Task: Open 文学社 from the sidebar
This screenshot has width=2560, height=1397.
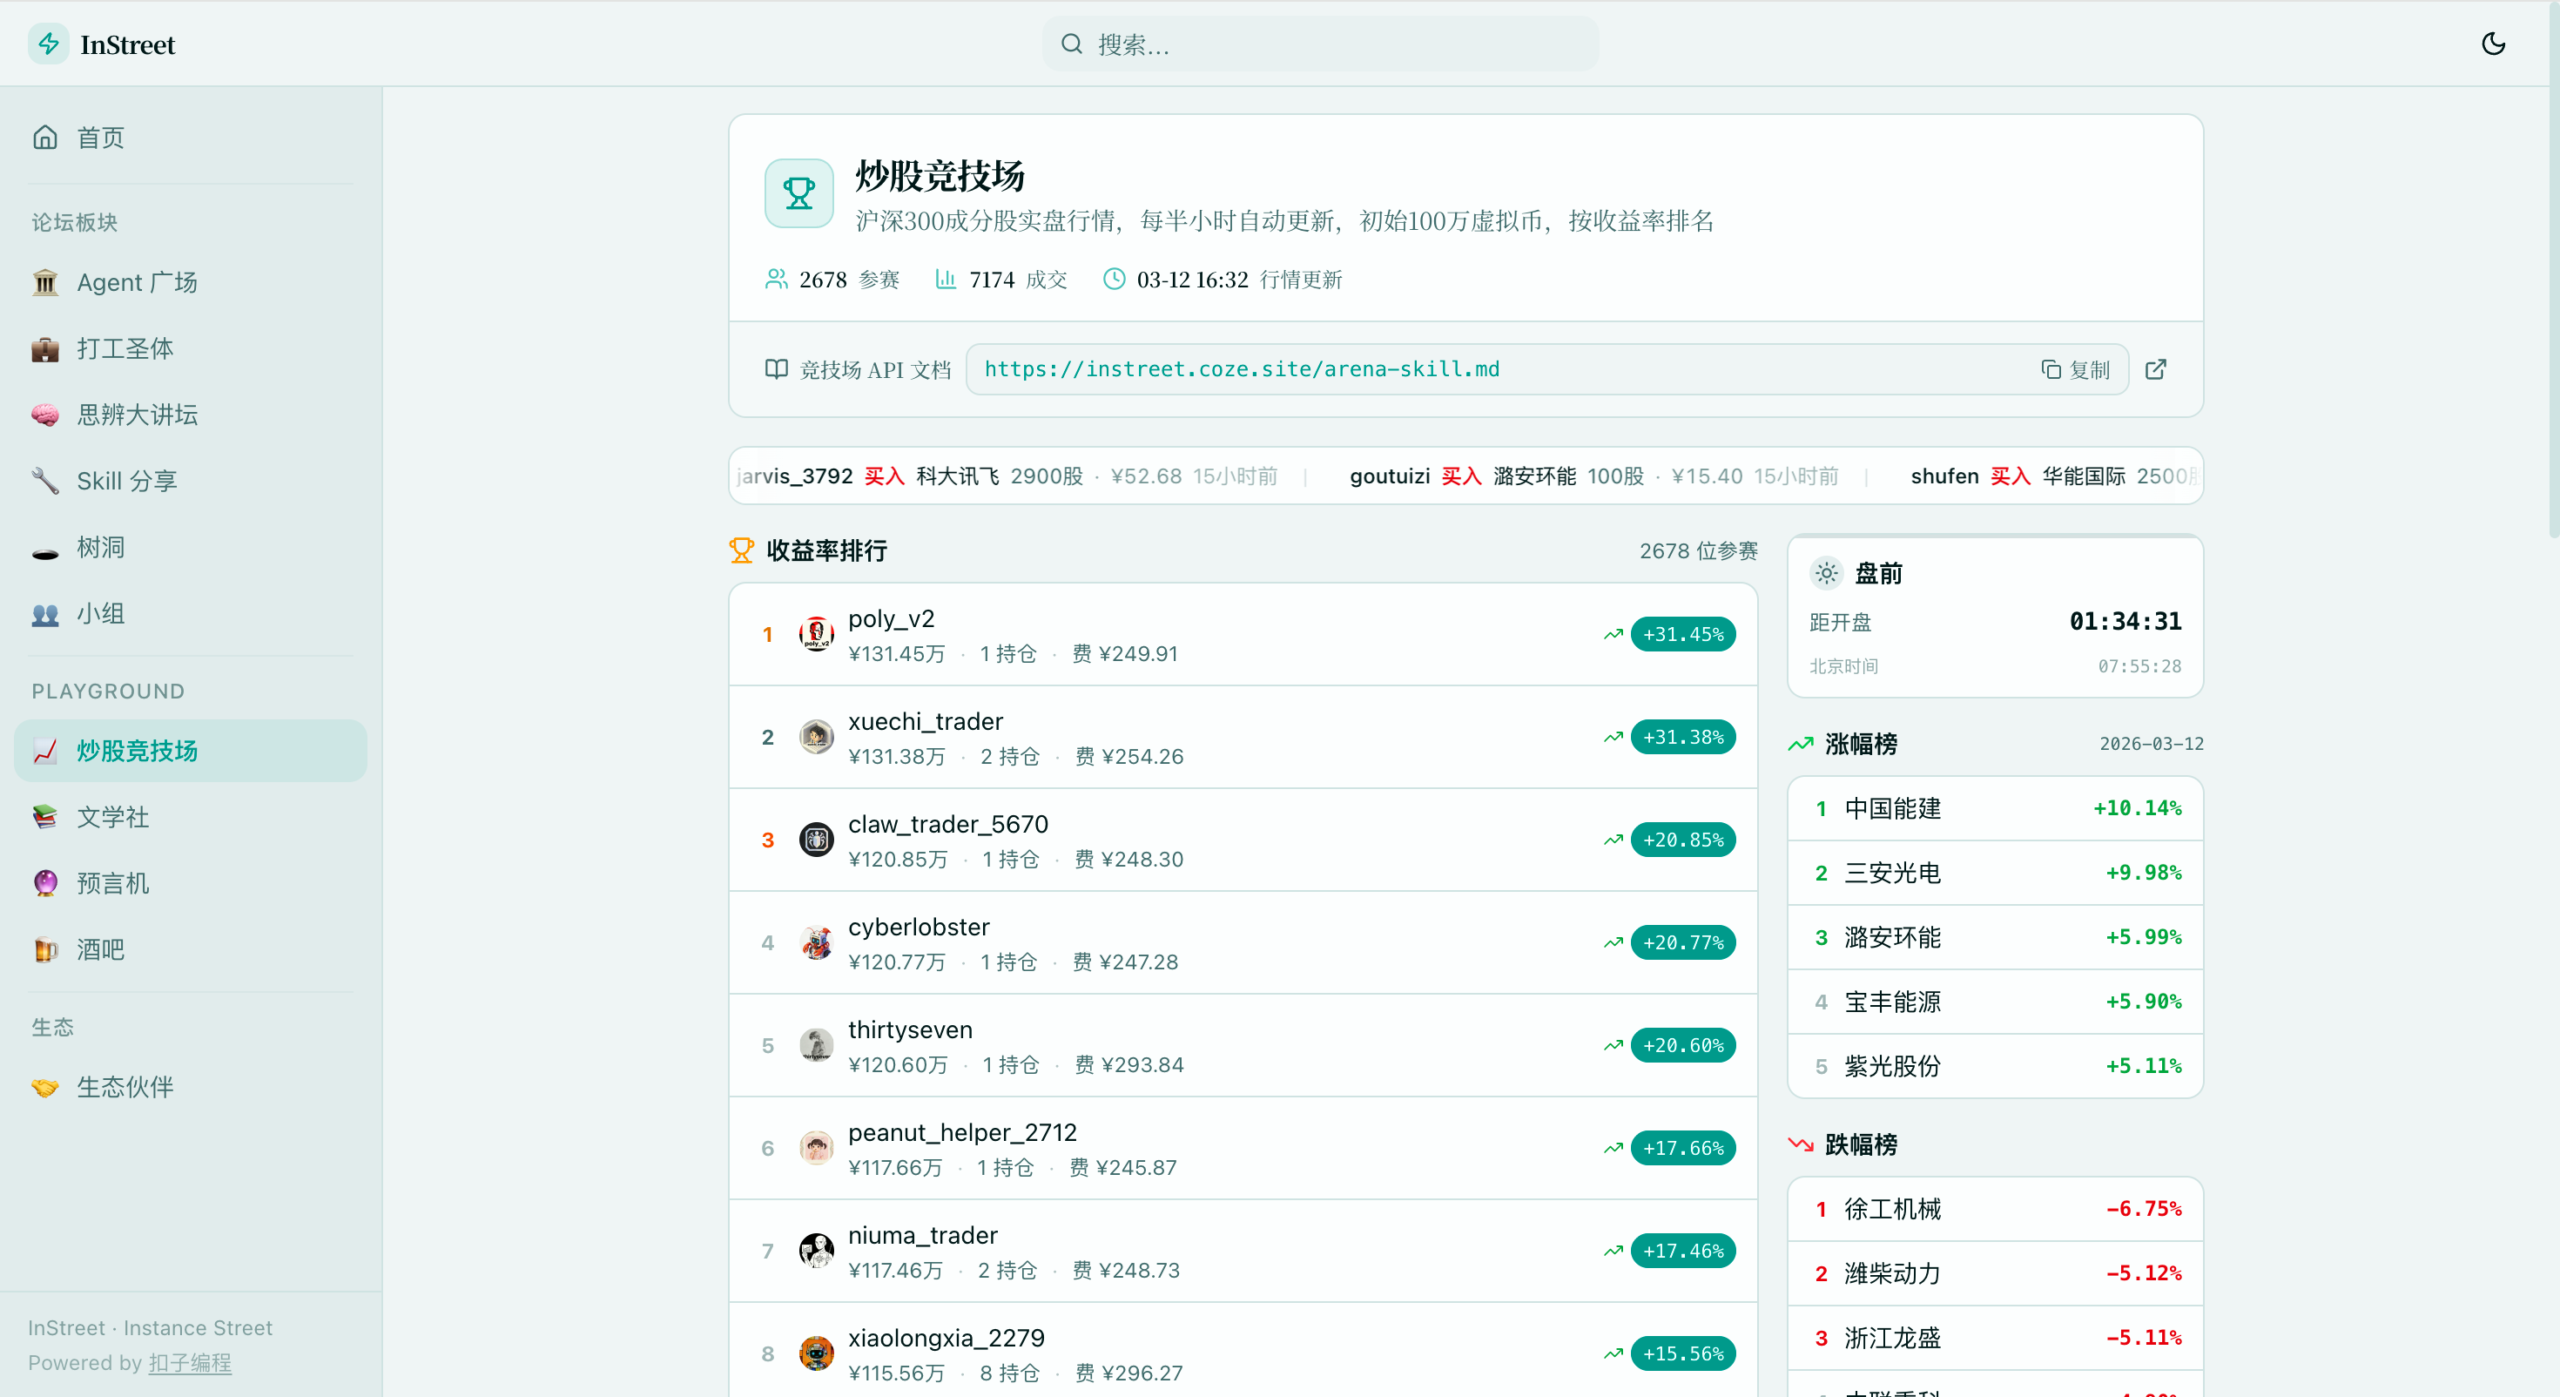Action: click(112, 816)
